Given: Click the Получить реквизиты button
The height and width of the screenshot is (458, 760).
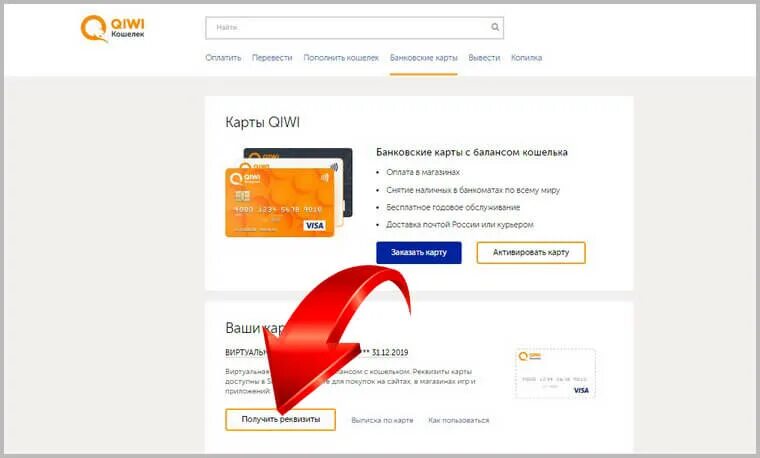Looking at the screenshot, I should coord(281,420).
